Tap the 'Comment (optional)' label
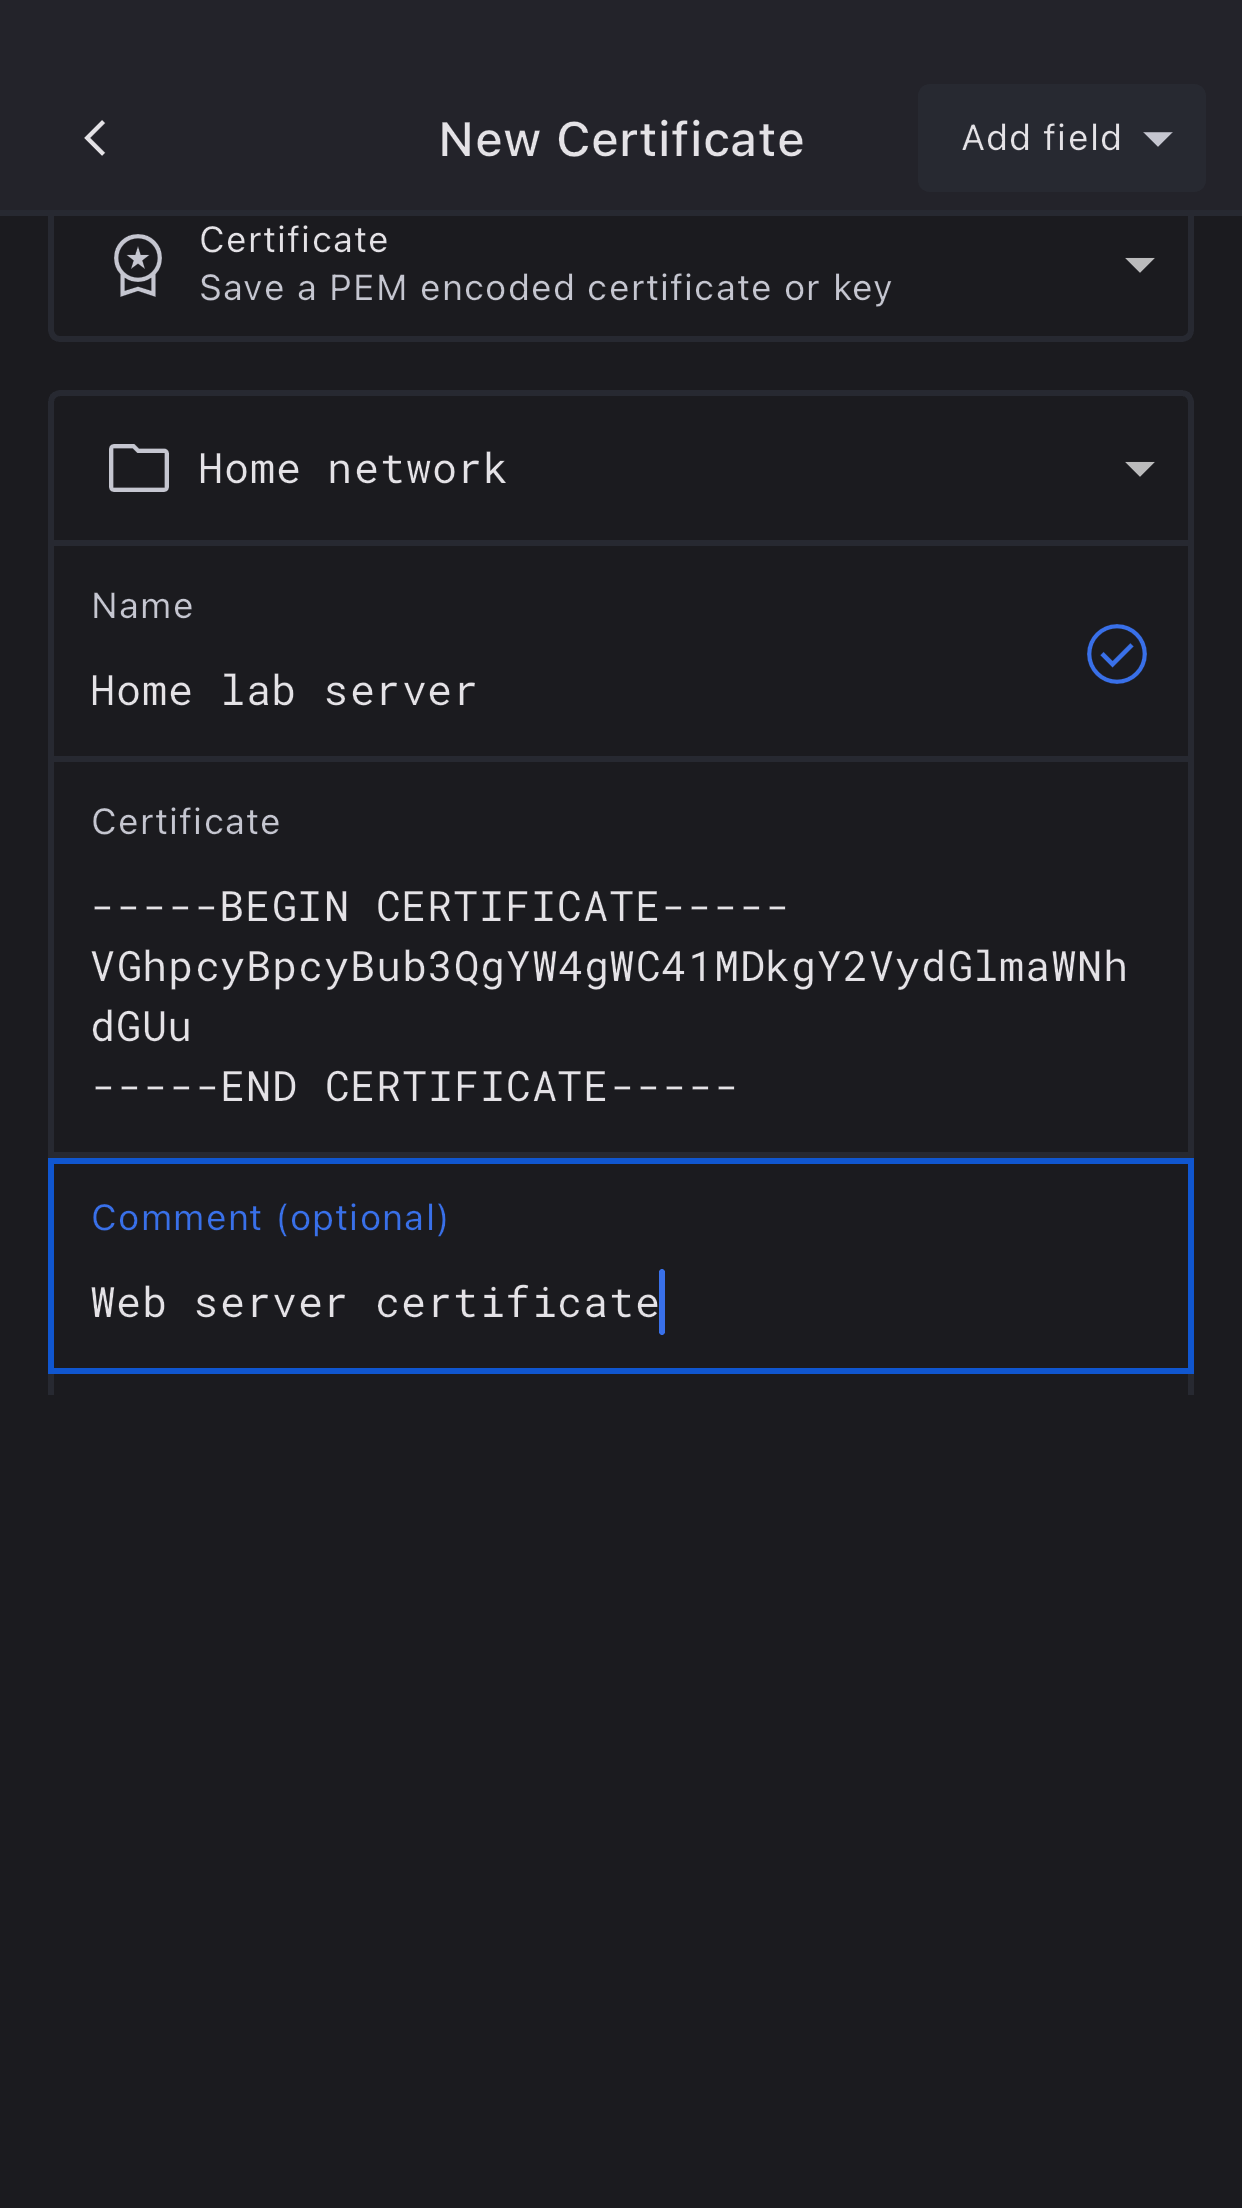 [270, 1218]
